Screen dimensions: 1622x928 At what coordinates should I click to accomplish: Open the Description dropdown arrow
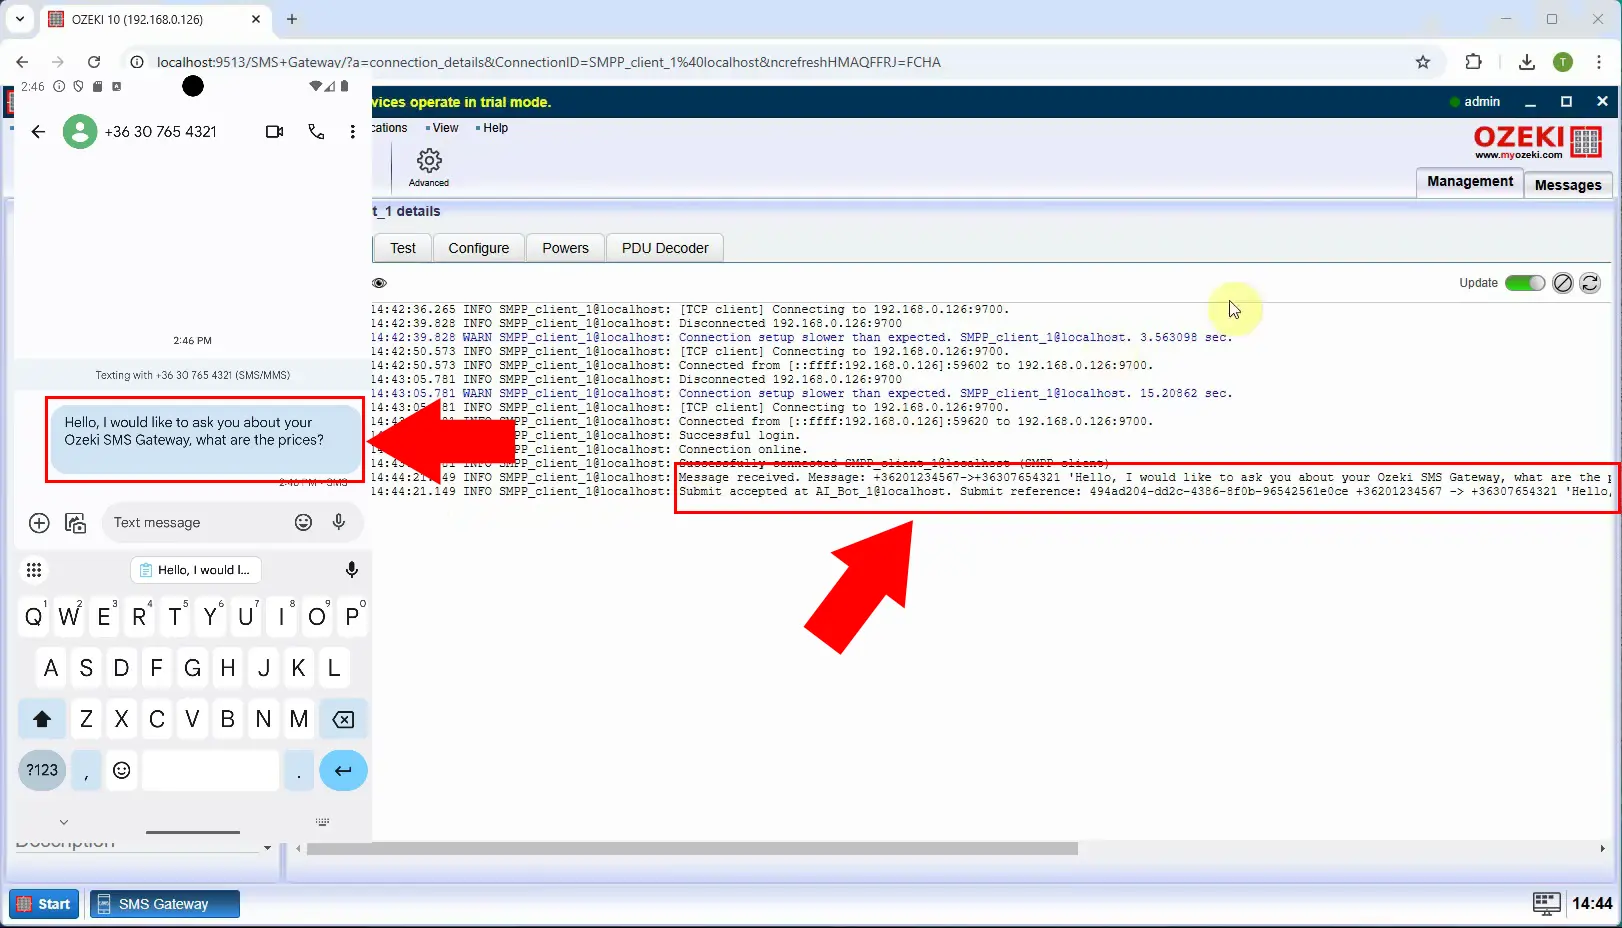(x=267, y=847)
